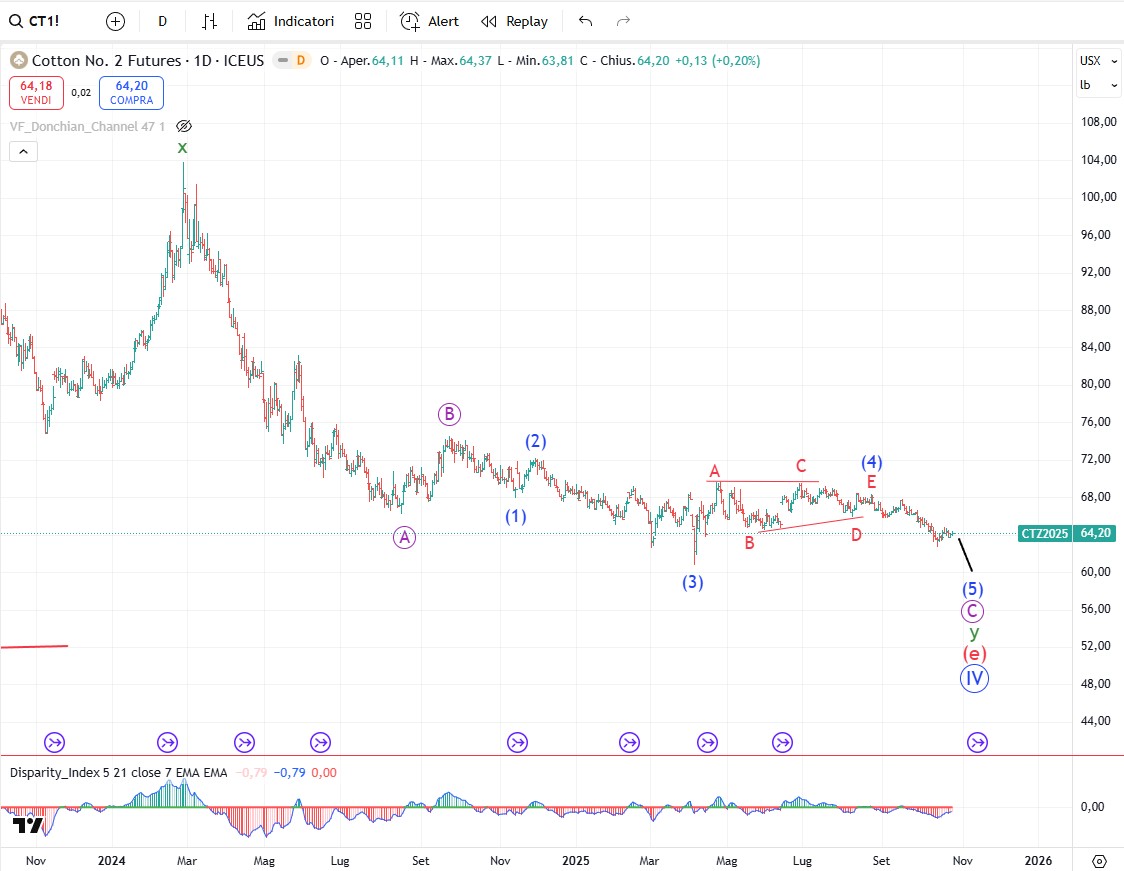Collapse the indicator legend chevron
The image size is (1124, 871).
23,152
